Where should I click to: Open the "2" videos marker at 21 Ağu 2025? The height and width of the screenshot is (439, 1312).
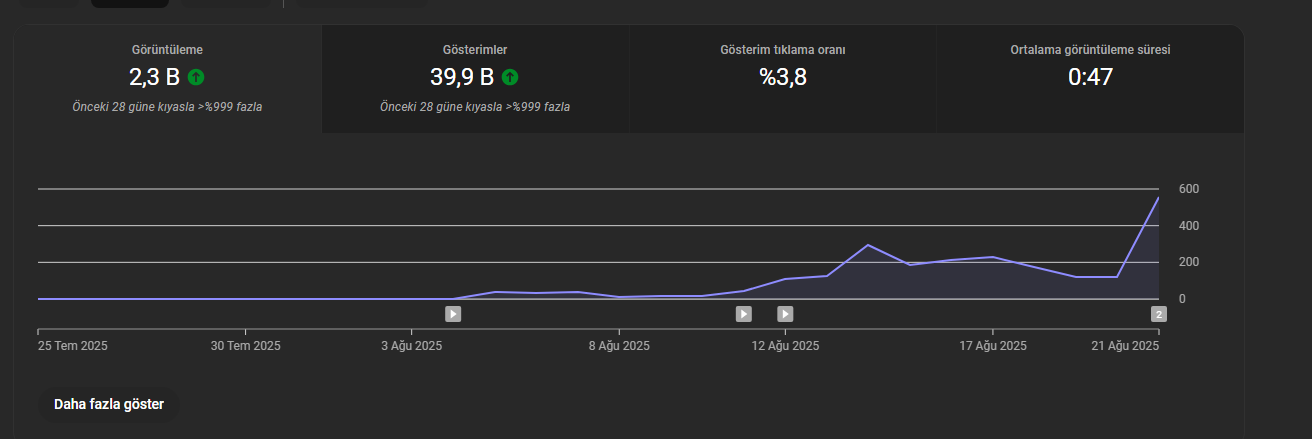[x=1159, y=314]
